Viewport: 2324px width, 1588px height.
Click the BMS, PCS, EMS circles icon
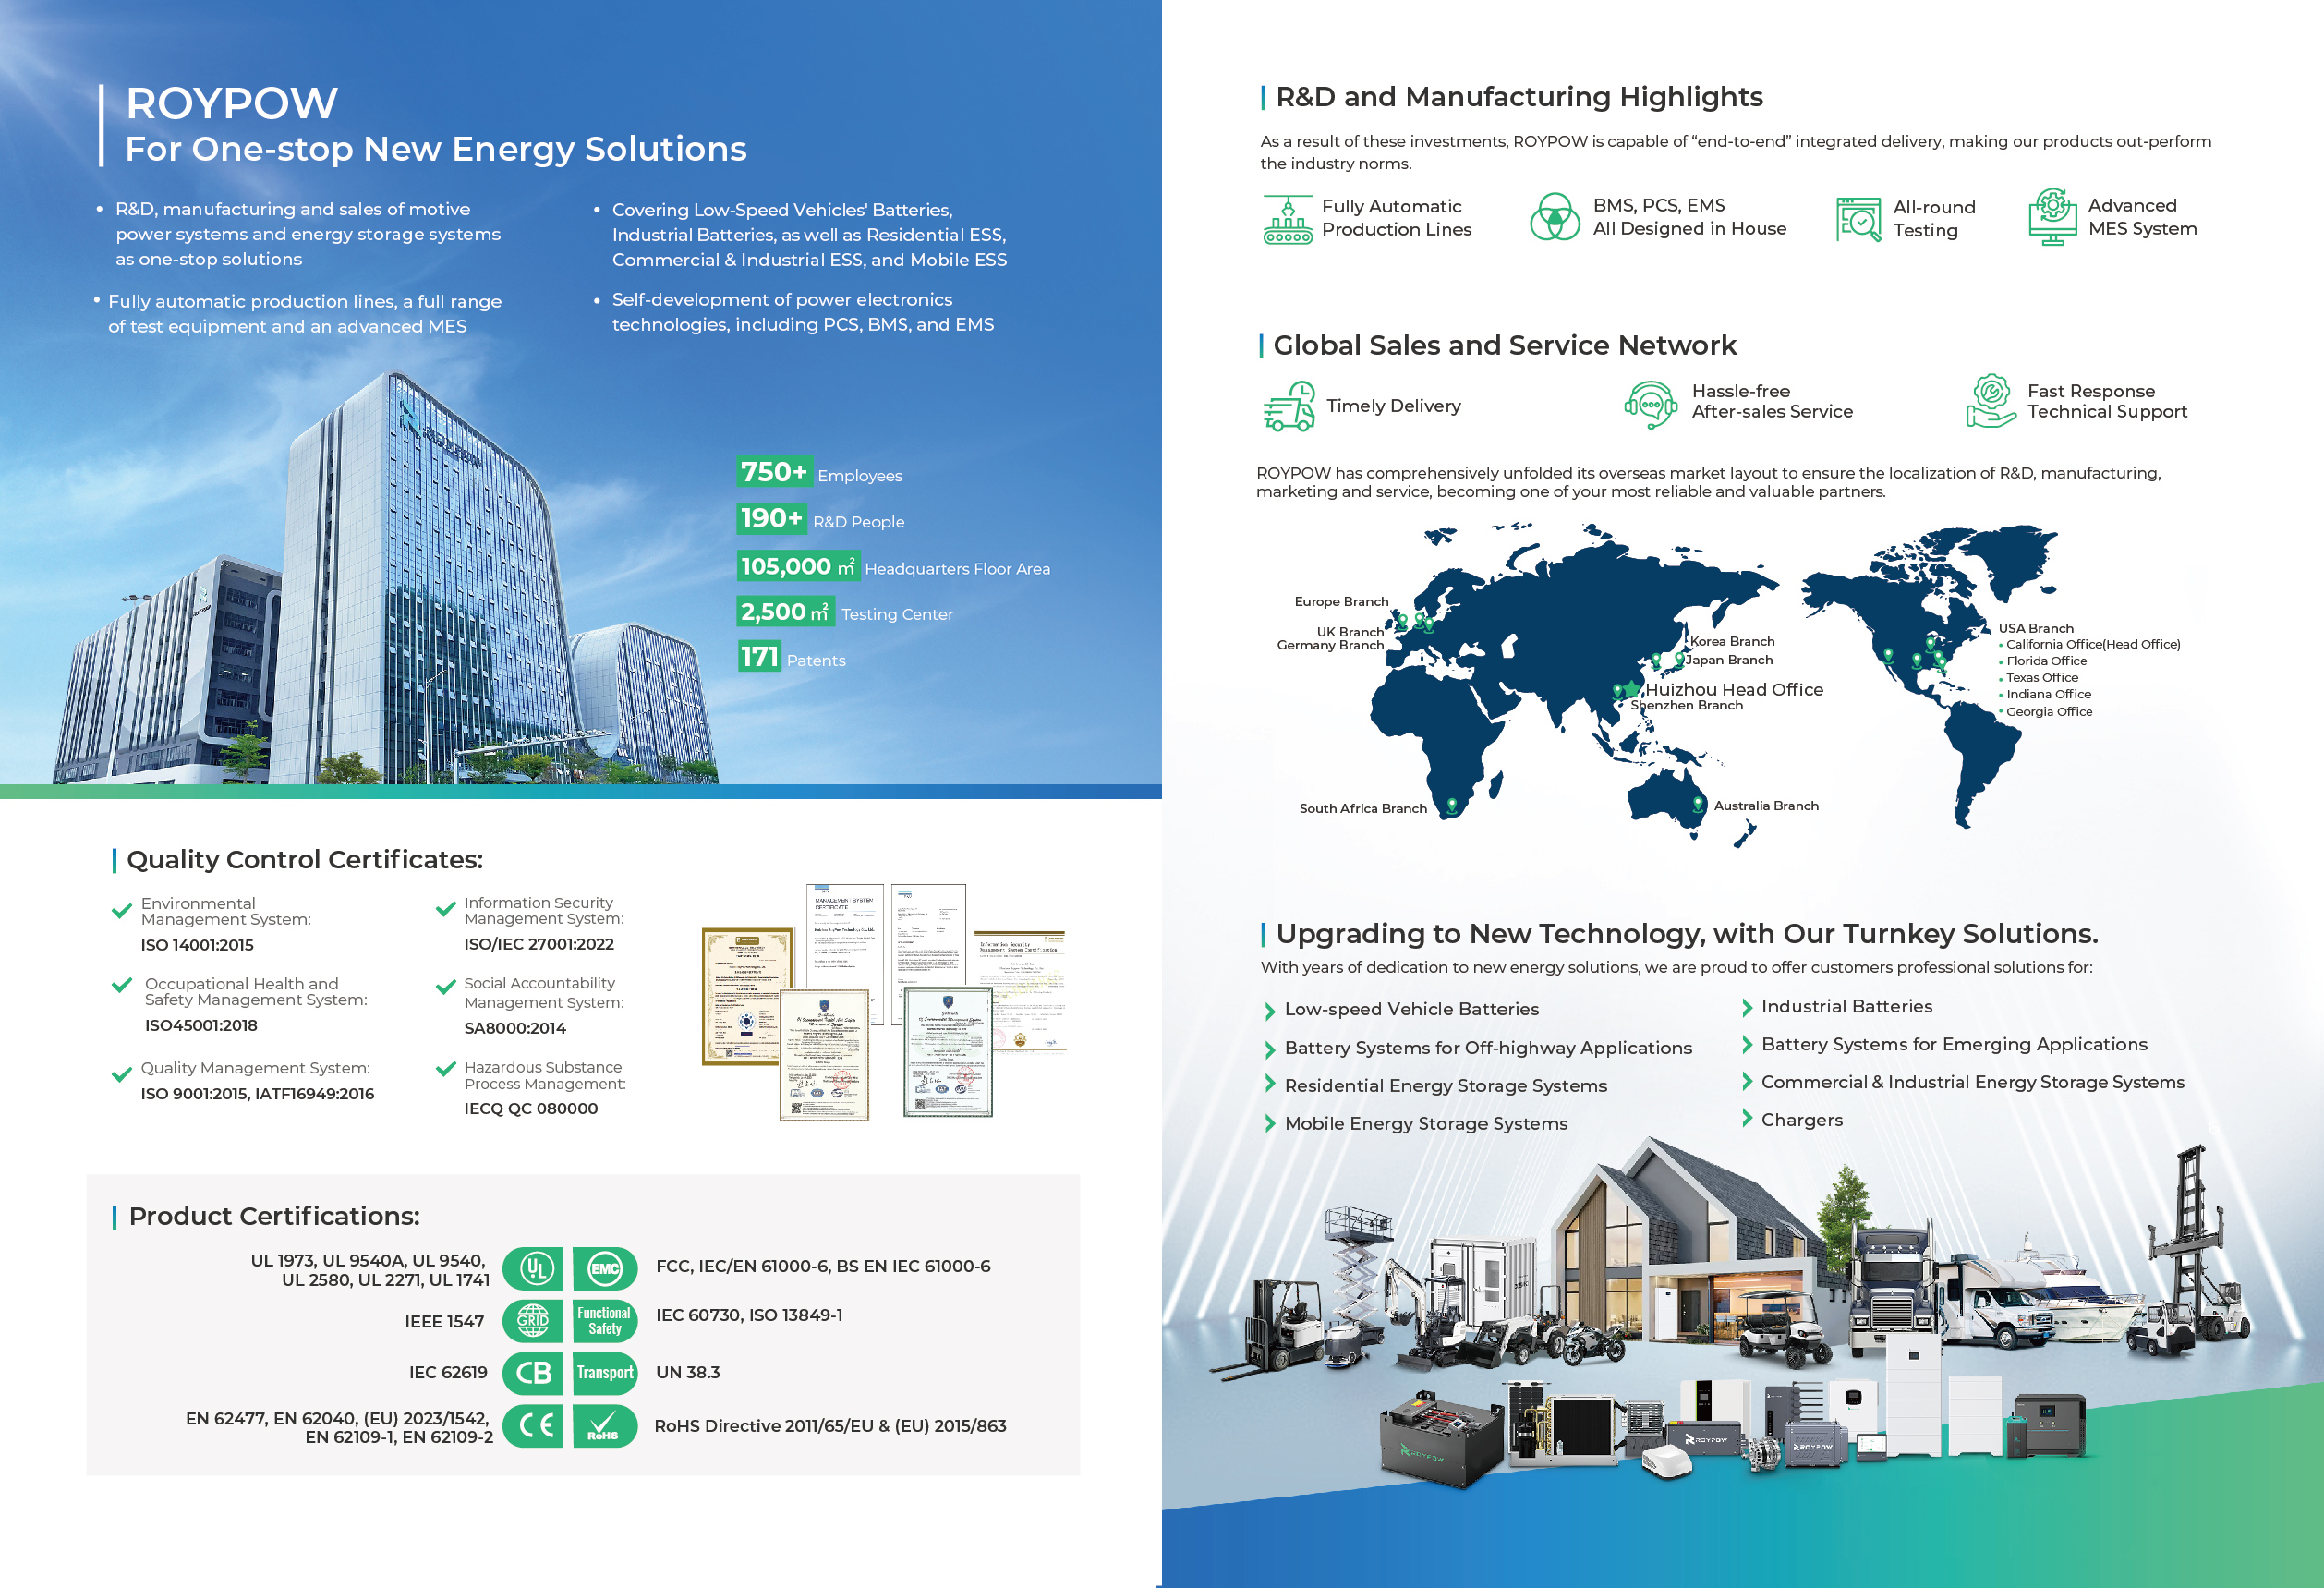[1555, 217]
